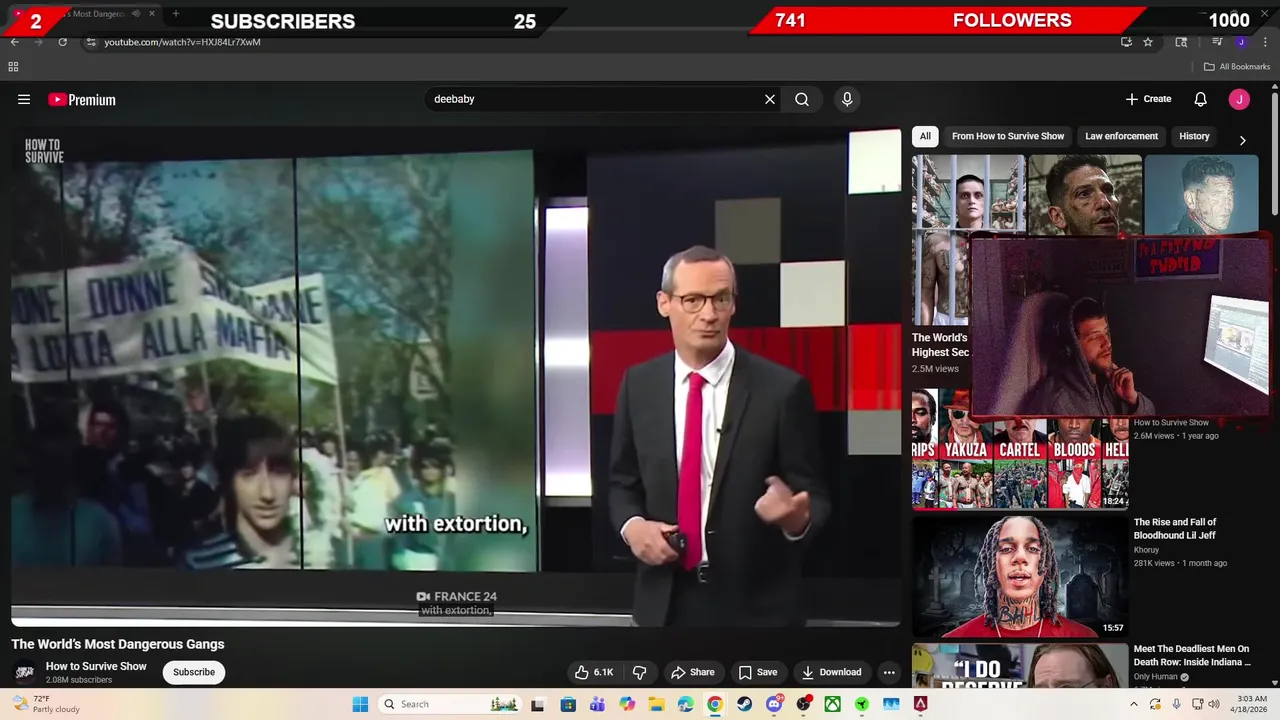The image size is (1280, 720).
Task: Like the video (6.1K)
Action: [x=594, y=672]
